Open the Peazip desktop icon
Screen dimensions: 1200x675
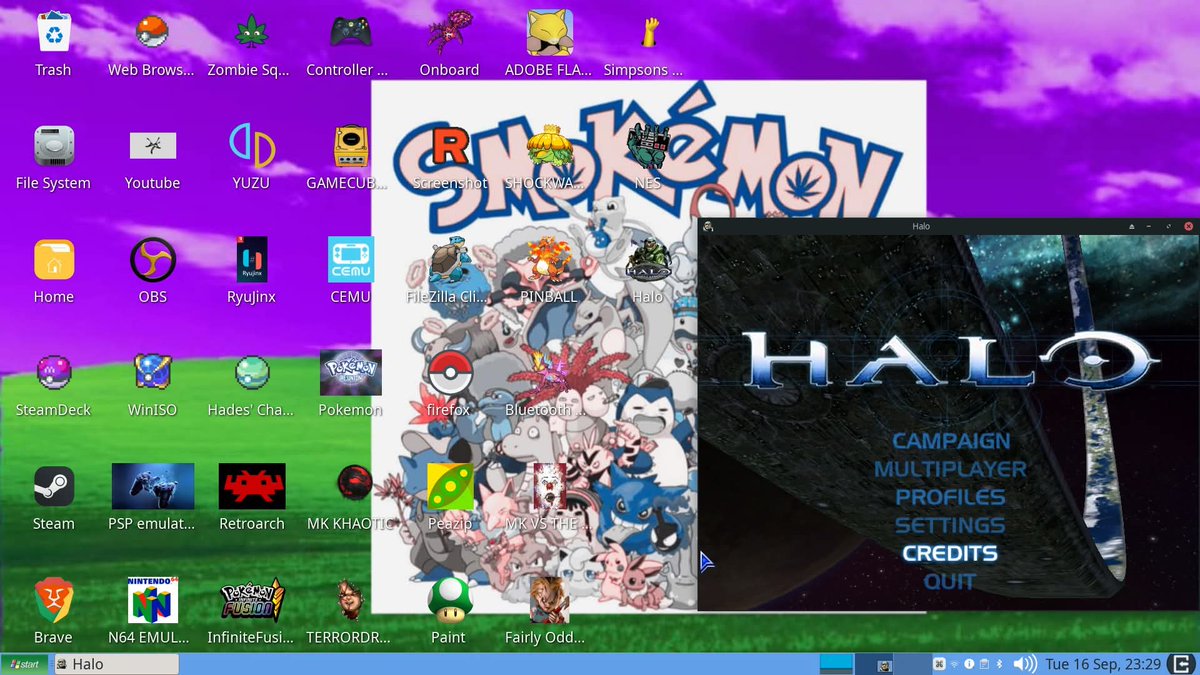[449, 486]
